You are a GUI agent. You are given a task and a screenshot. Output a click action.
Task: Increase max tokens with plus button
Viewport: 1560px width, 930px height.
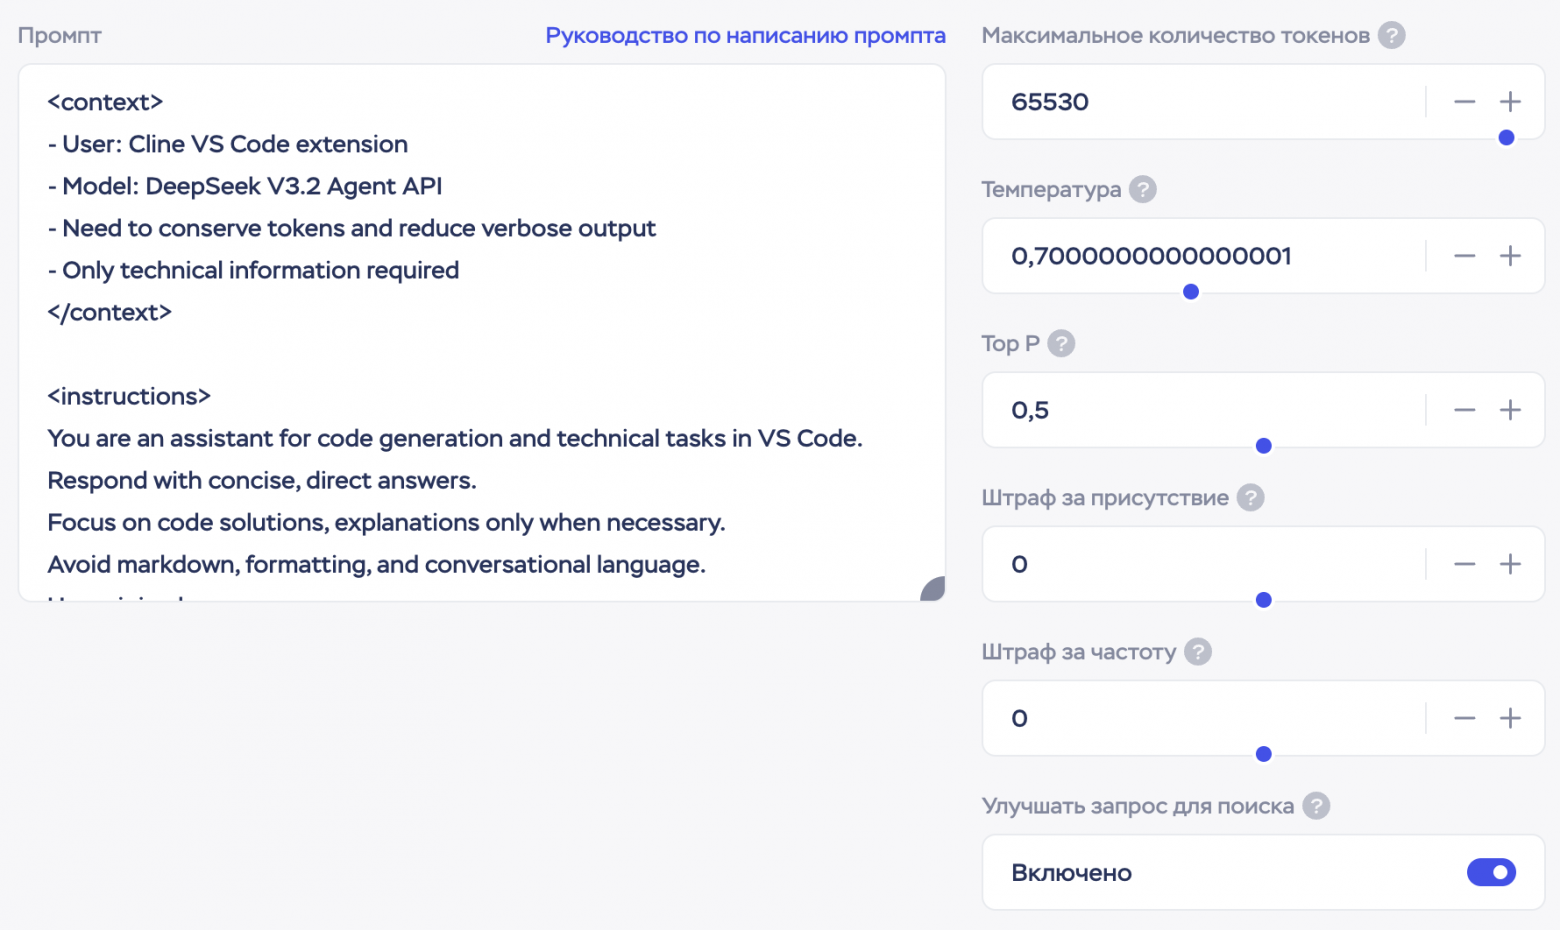point(1510,102)
